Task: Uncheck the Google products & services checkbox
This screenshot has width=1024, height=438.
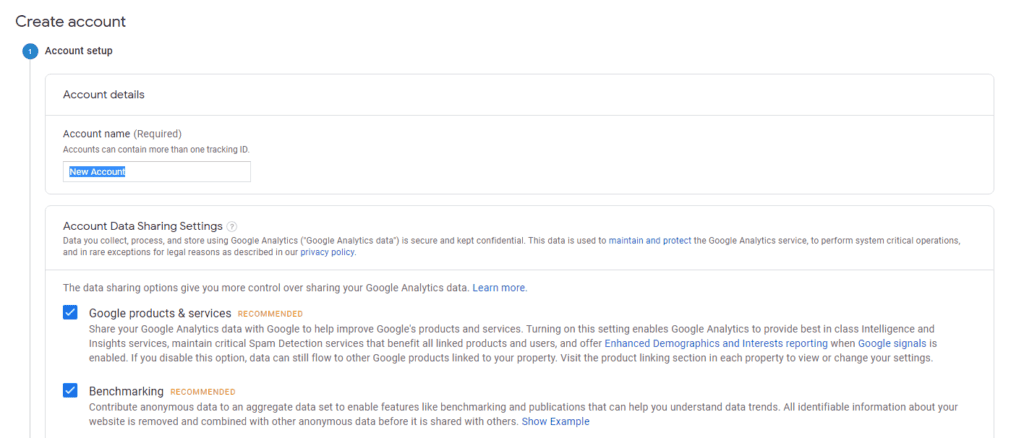Action: pos(70,313)
